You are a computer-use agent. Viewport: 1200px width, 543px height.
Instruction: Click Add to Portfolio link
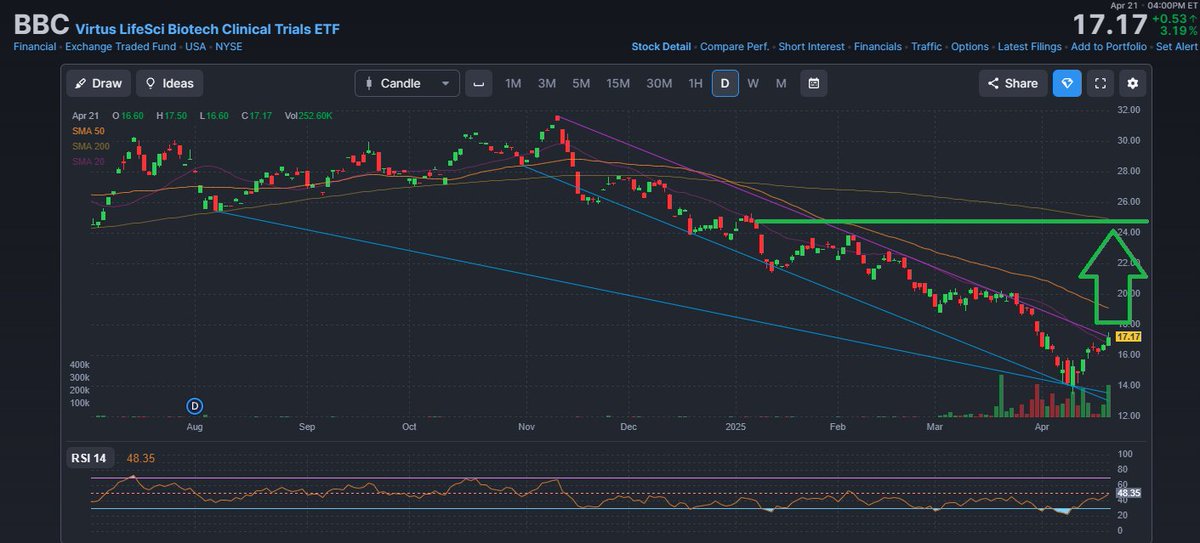point(1108,47)
